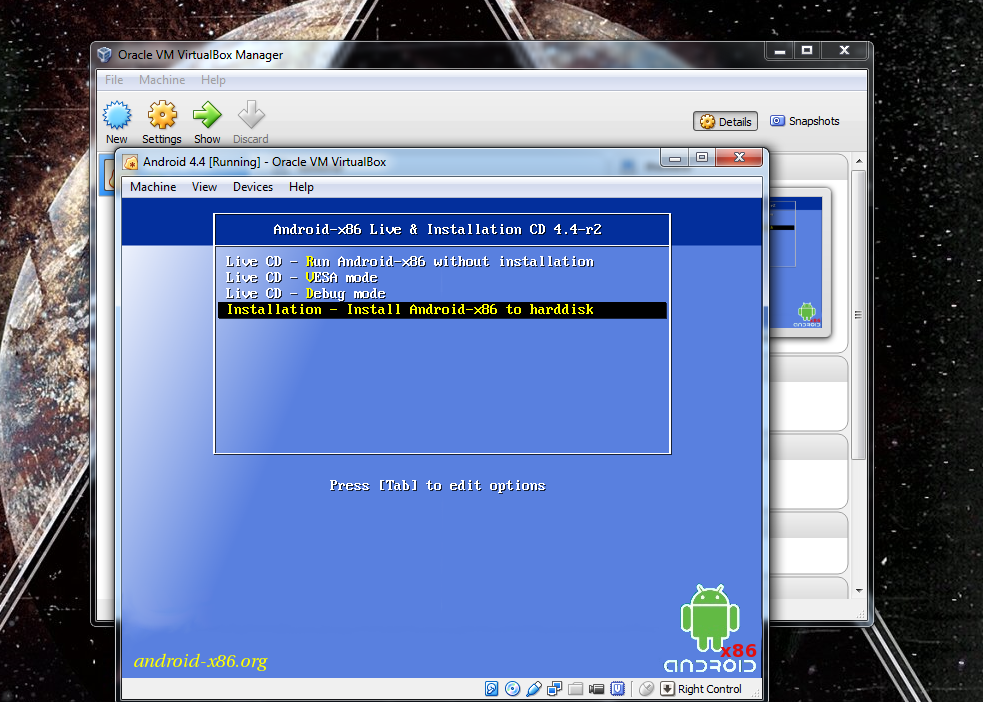983x702 pixels.
Task: Click the New machine icon in Manager
Action: point(117,115)
